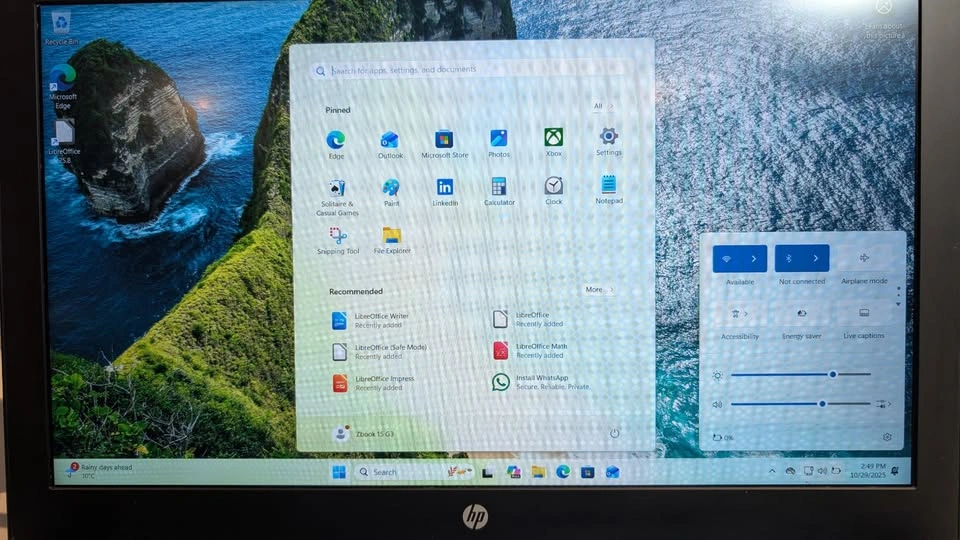Toggle Energy saver quick setting
Viewport: 960px width, 540px height.
coord(801,313)
